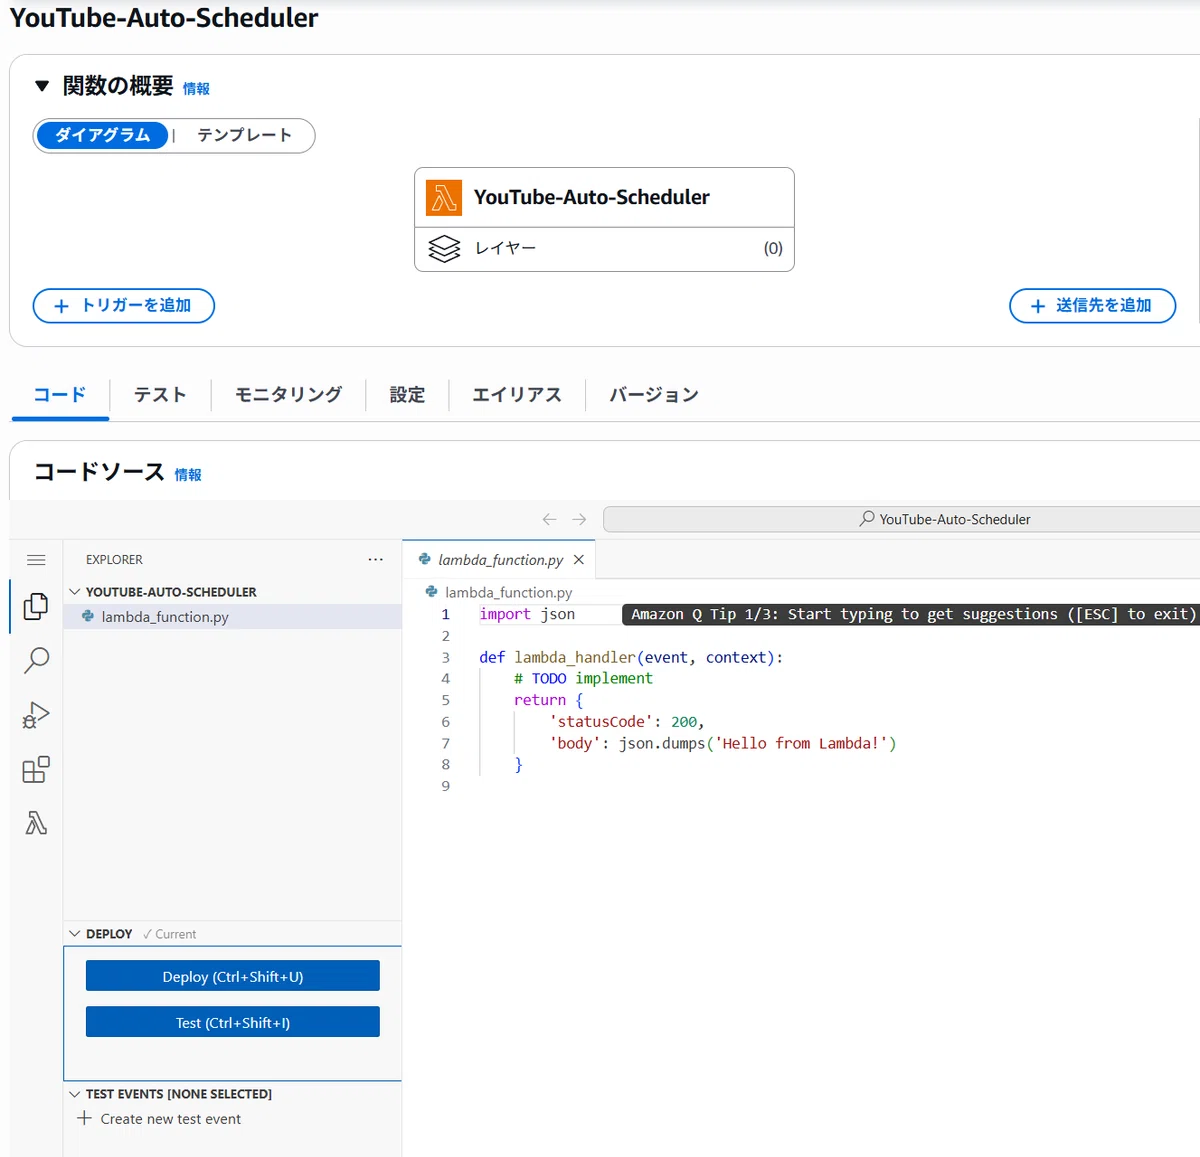Click the '# TODO implement' comment line

[x=583, y=678]
